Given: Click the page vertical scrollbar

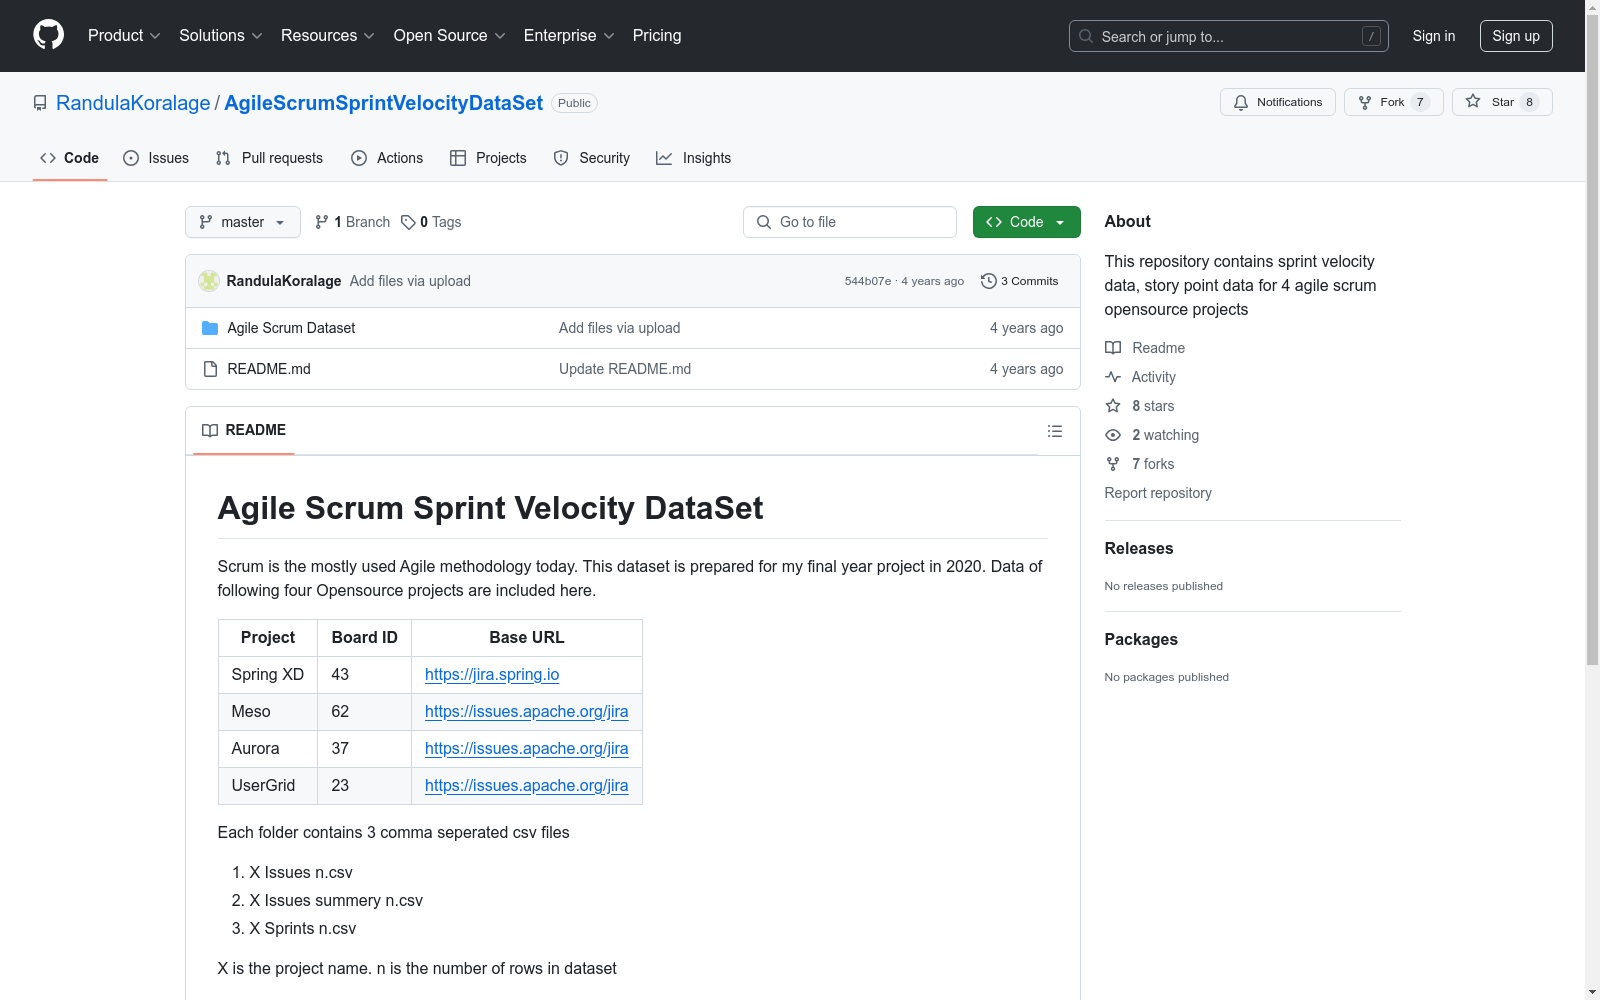Looking at the screenshot, I should coord(1592,340).
